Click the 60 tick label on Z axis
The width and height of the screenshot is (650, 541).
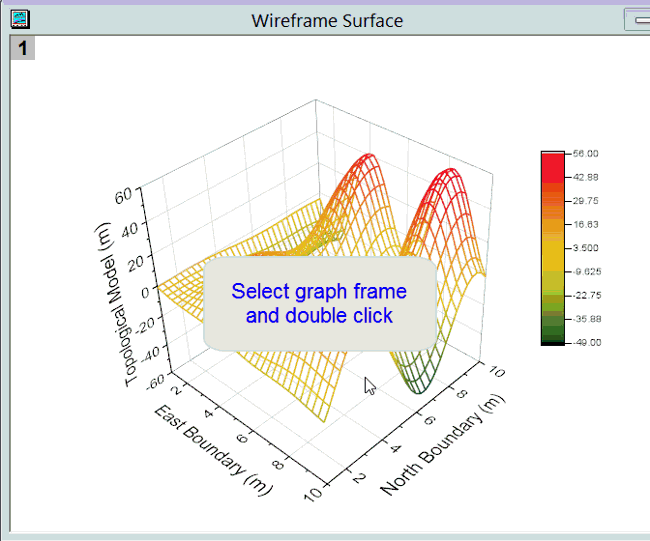[122, 197]
